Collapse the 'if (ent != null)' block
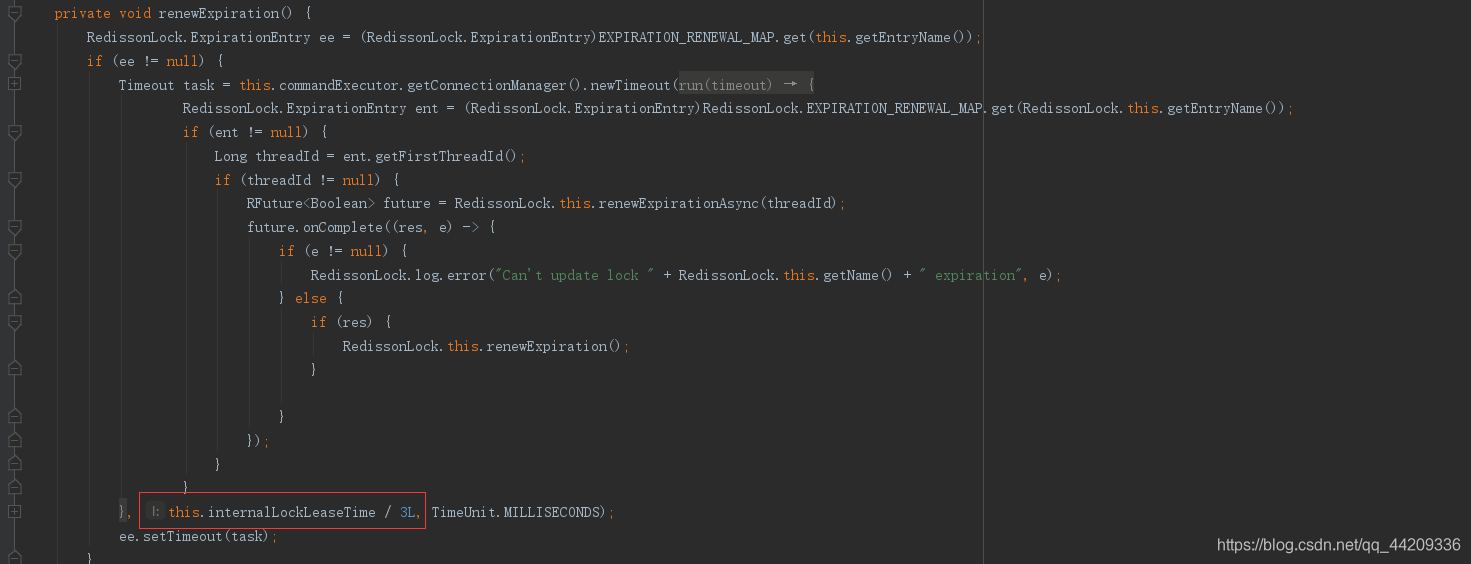 pyautogui.click(x=14, y=132)
